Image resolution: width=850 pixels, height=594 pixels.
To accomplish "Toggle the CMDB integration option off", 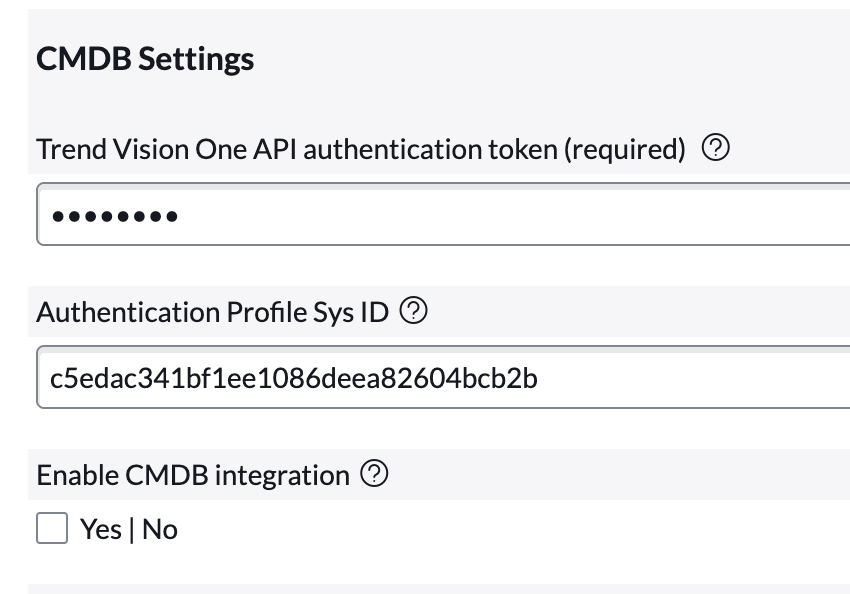I will click(51, 528).
